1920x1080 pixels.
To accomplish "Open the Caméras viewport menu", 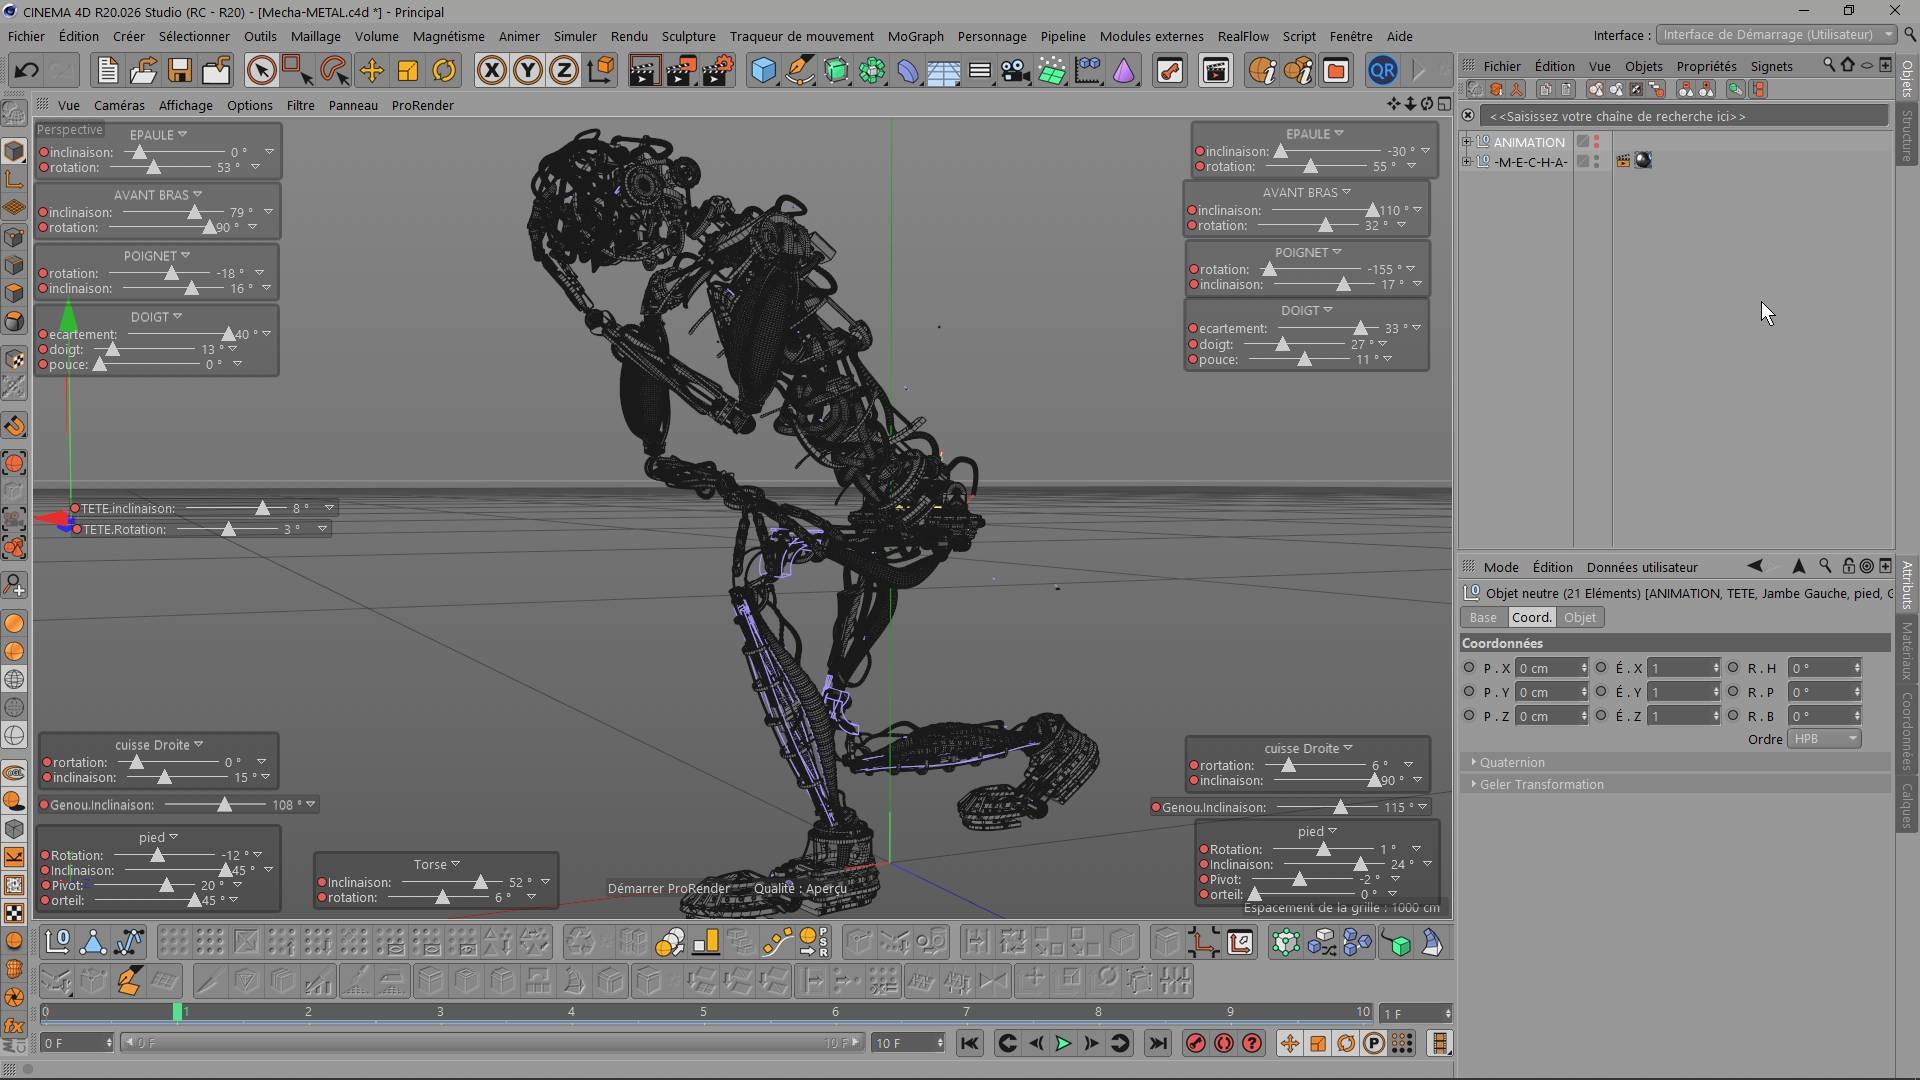I will (x=119, y=105).
